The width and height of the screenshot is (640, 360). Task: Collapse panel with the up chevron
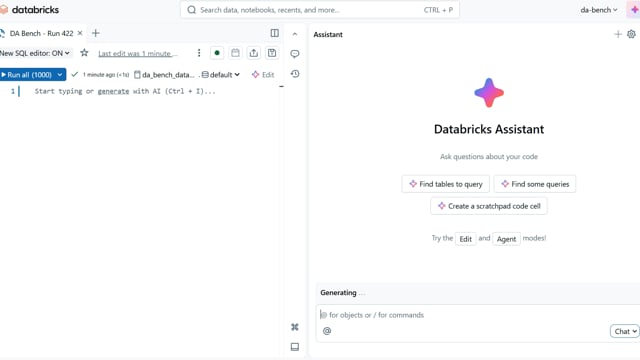295,34
